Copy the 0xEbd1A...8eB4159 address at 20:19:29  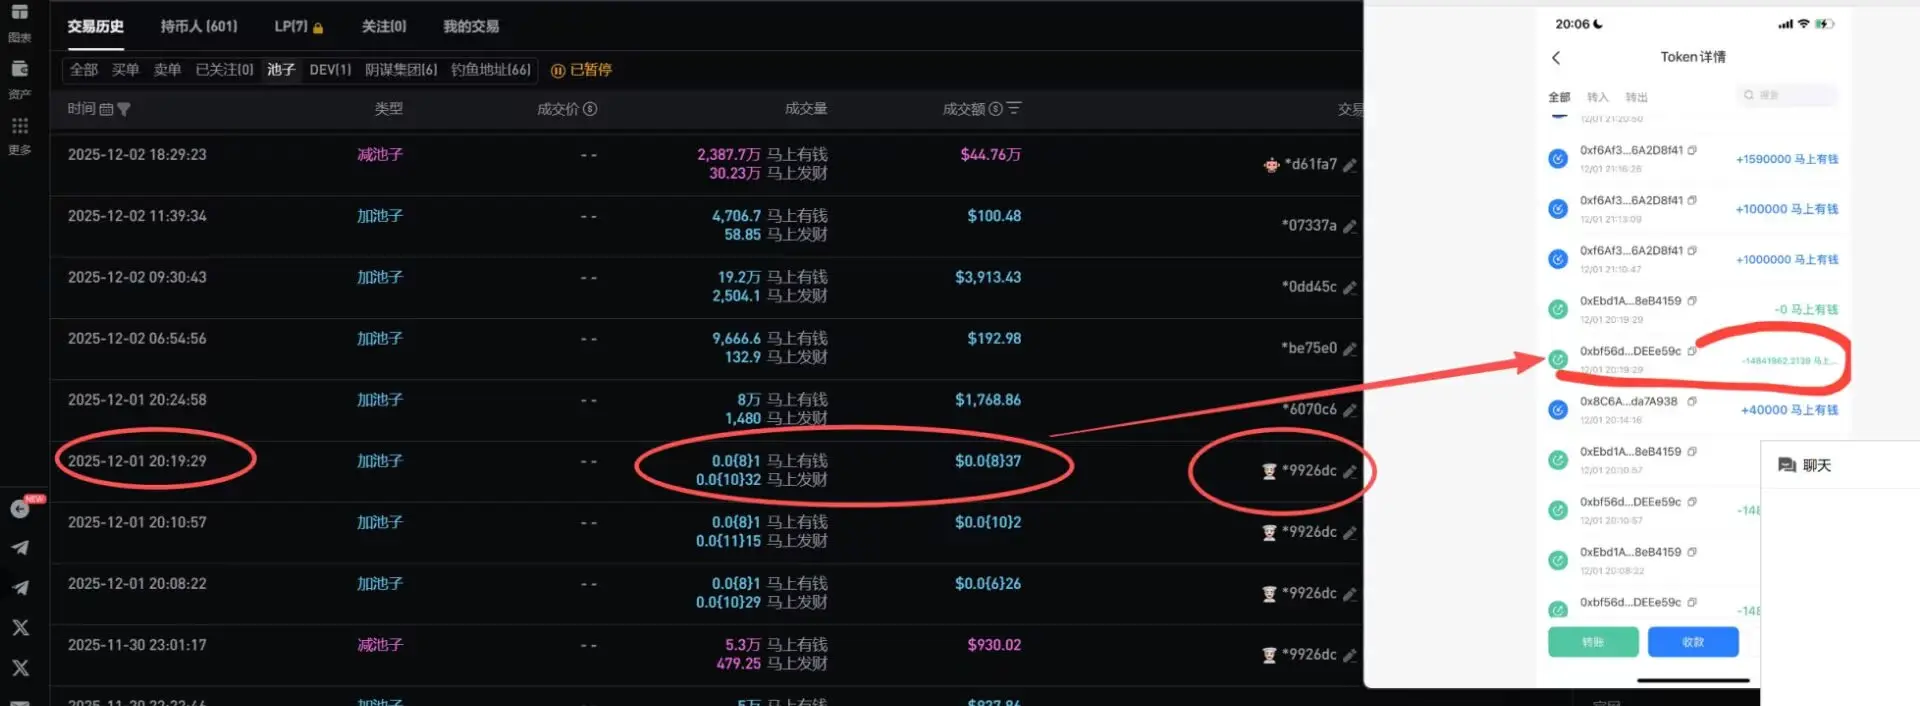[x=1692, y=301]
